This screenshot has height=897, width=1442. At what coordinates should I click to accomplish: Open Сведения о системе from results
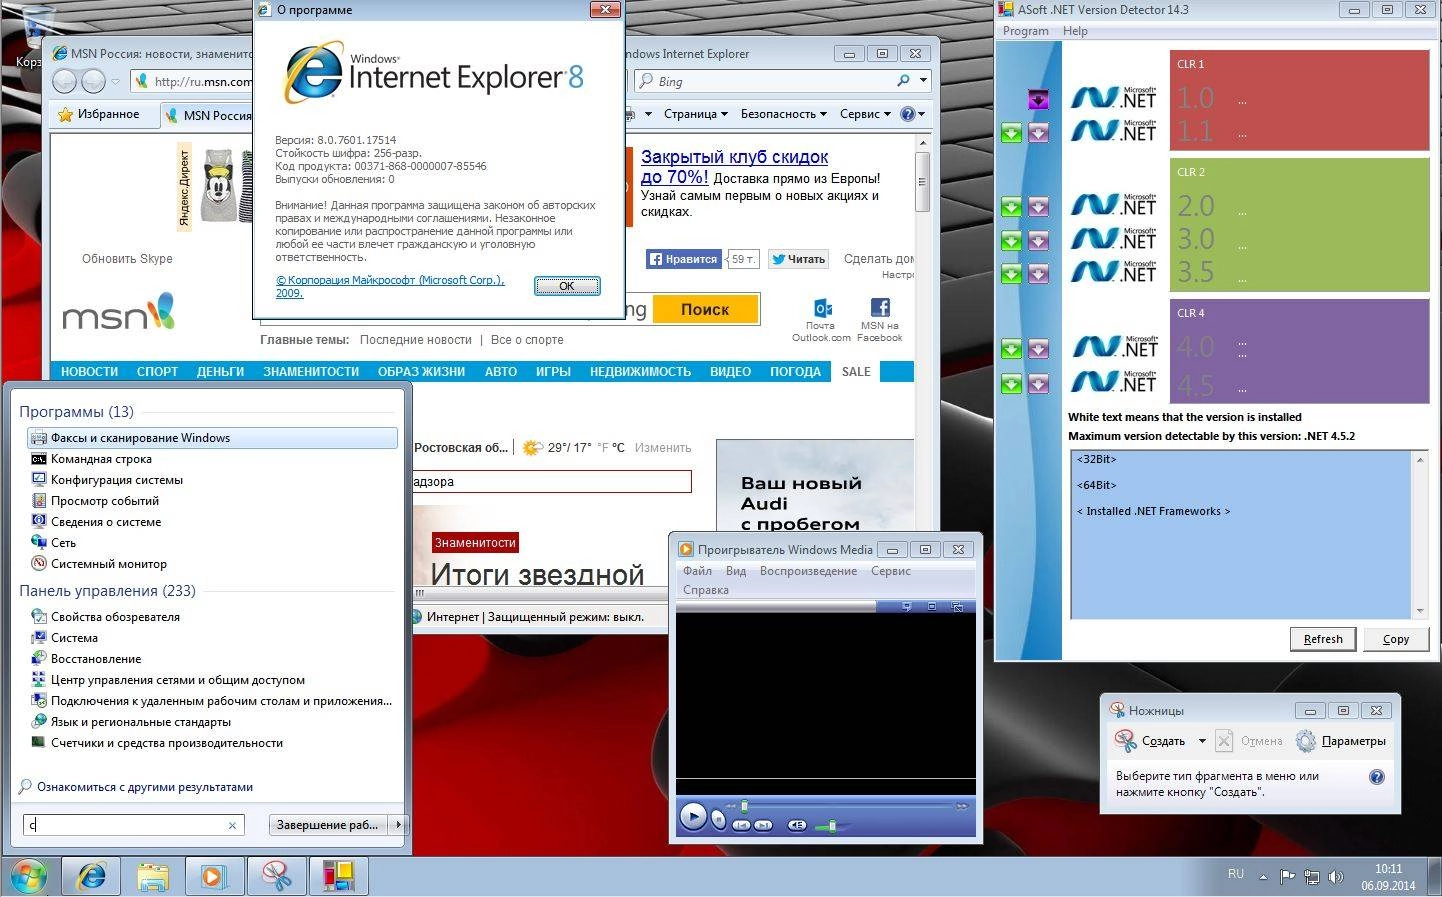pyautogui.click(x=106, y=522)
